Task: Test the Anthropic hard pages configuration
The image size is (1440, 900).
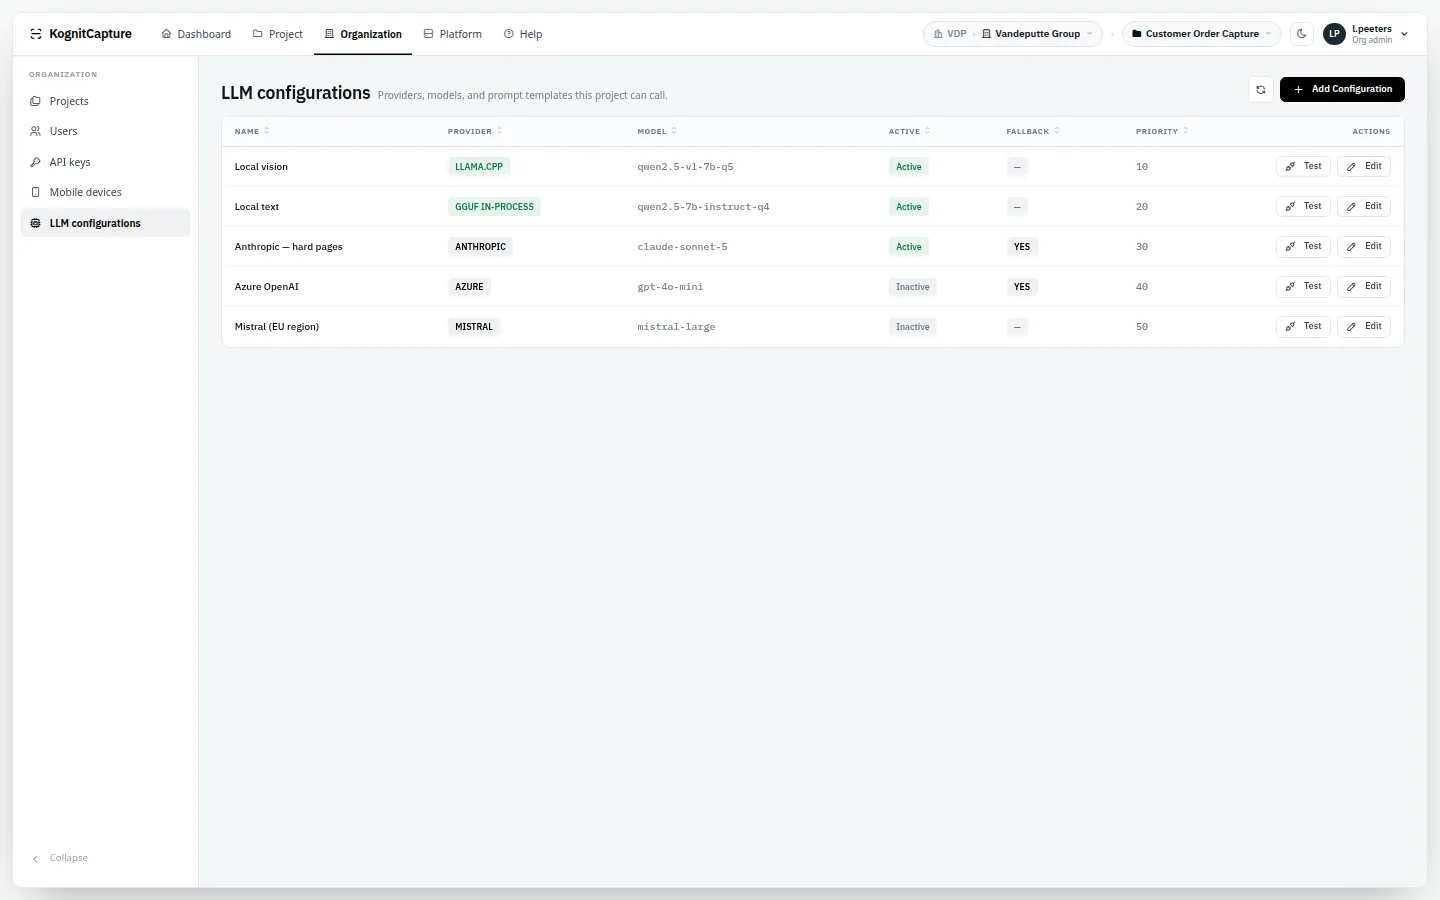Action: [1303, 246]
